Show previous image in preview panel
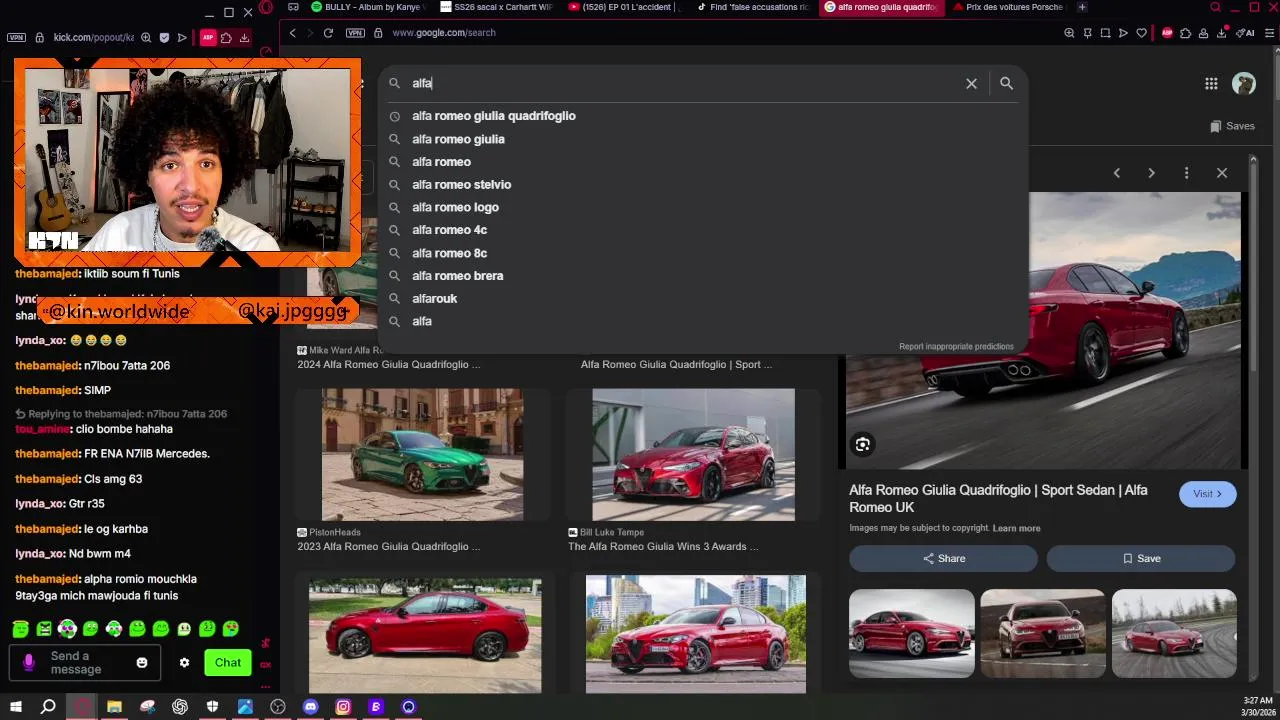 1117,173
